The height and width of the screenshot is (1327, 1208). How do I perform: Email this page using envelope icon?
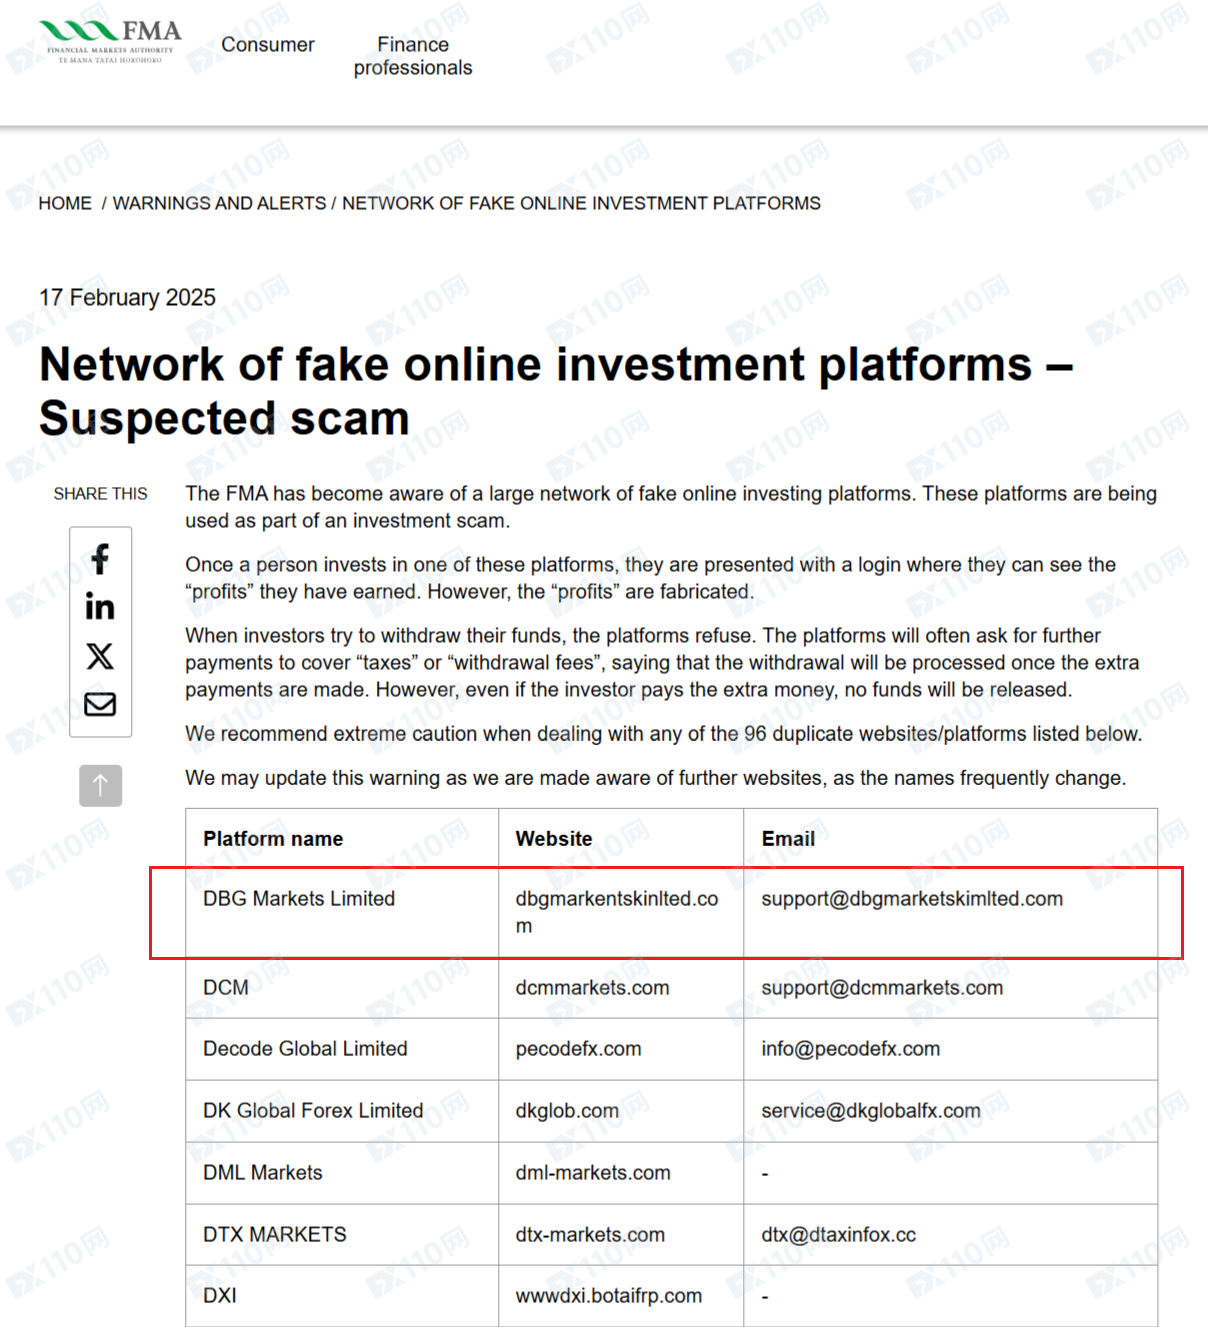pyautogui.click(x=100, y=704)
